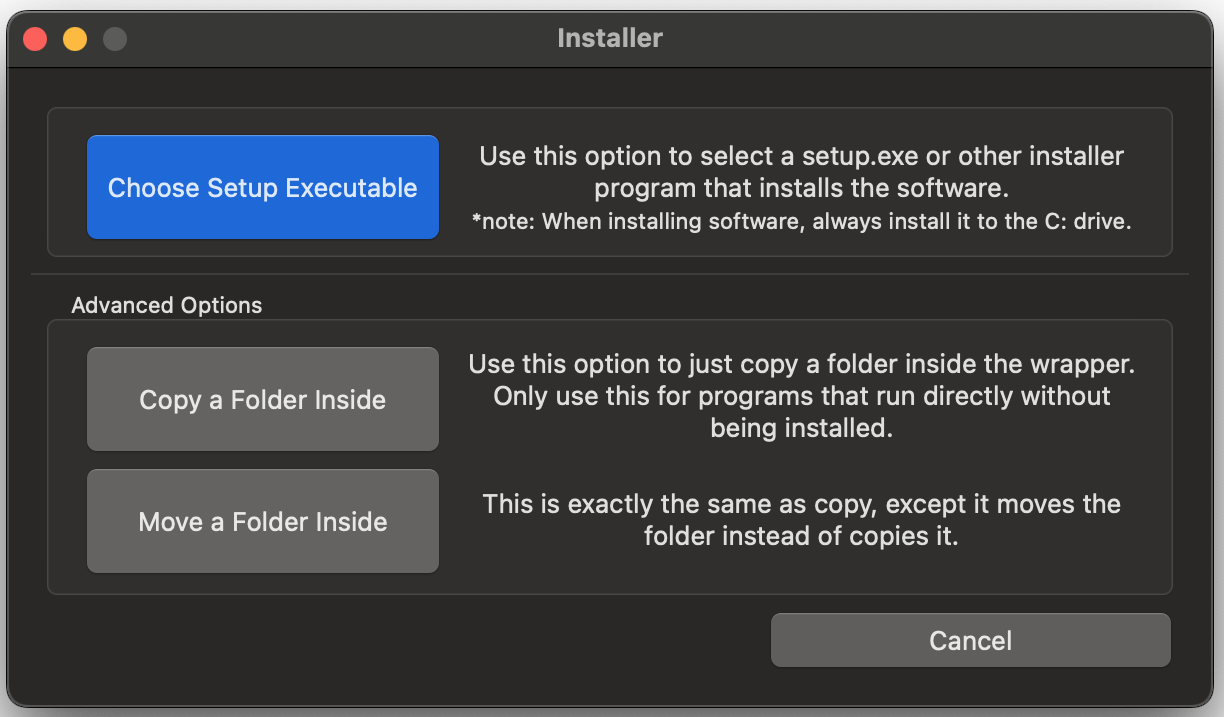Close the Installer window with red button
The image size is (1224, 717).
36,39
